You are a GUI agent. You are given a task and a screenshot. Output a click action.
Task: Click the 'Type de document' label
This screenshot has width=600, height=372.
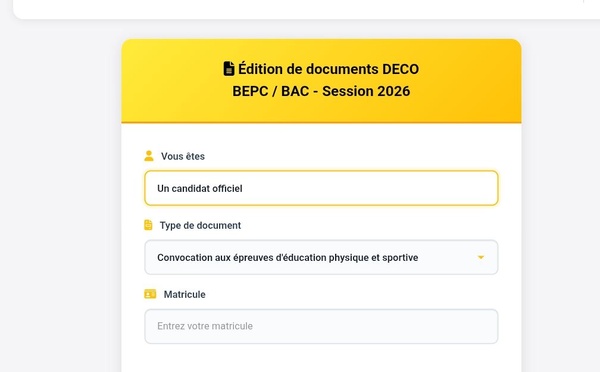pos(201,225)
